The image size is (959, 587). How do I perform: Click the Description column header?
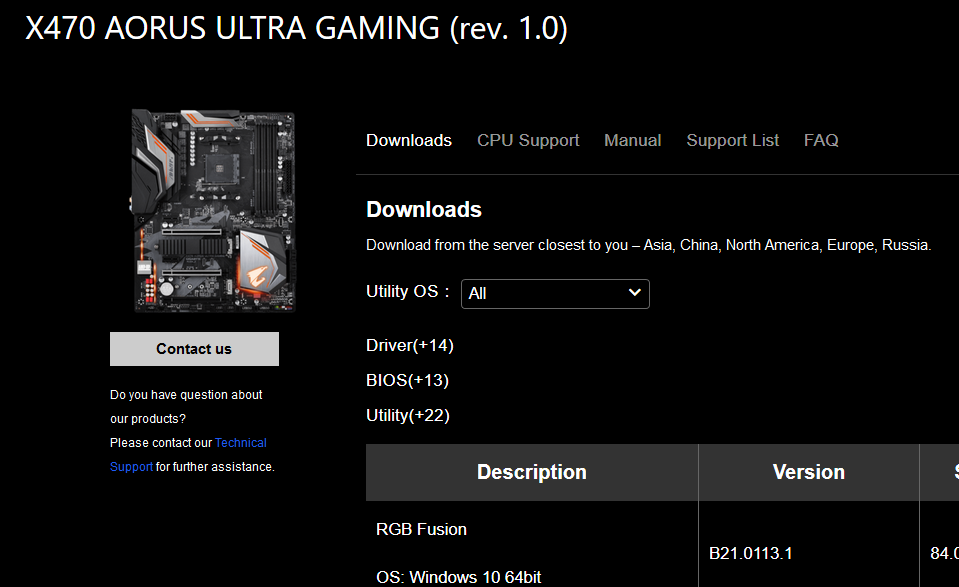click(x=532, y=472)
